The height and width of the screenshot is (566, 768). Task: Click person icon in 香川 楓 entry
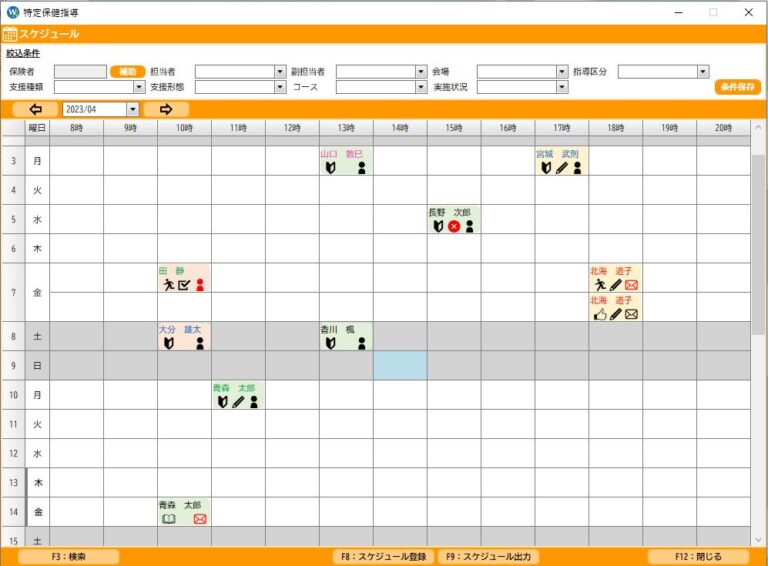coord(361,343)
